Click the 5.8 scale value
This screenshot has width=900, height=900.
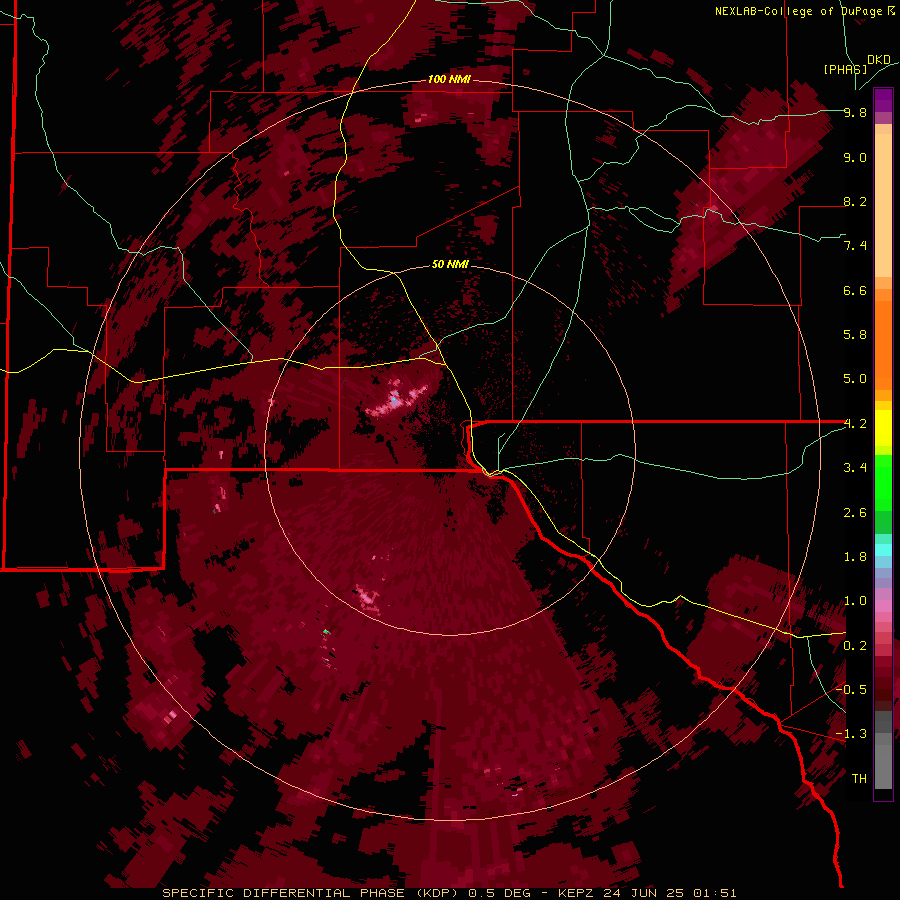855,335
